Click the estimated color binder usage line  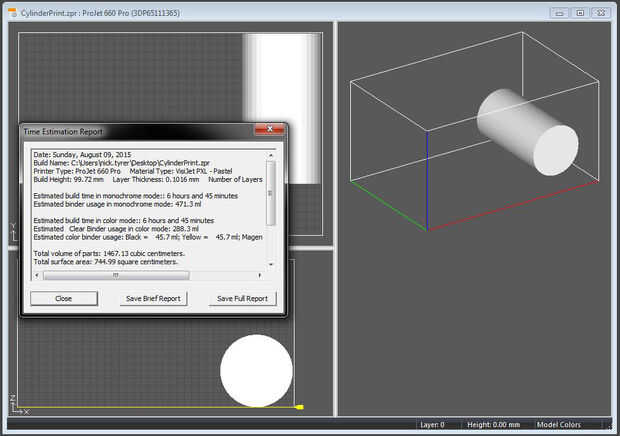tap(148, 237)
